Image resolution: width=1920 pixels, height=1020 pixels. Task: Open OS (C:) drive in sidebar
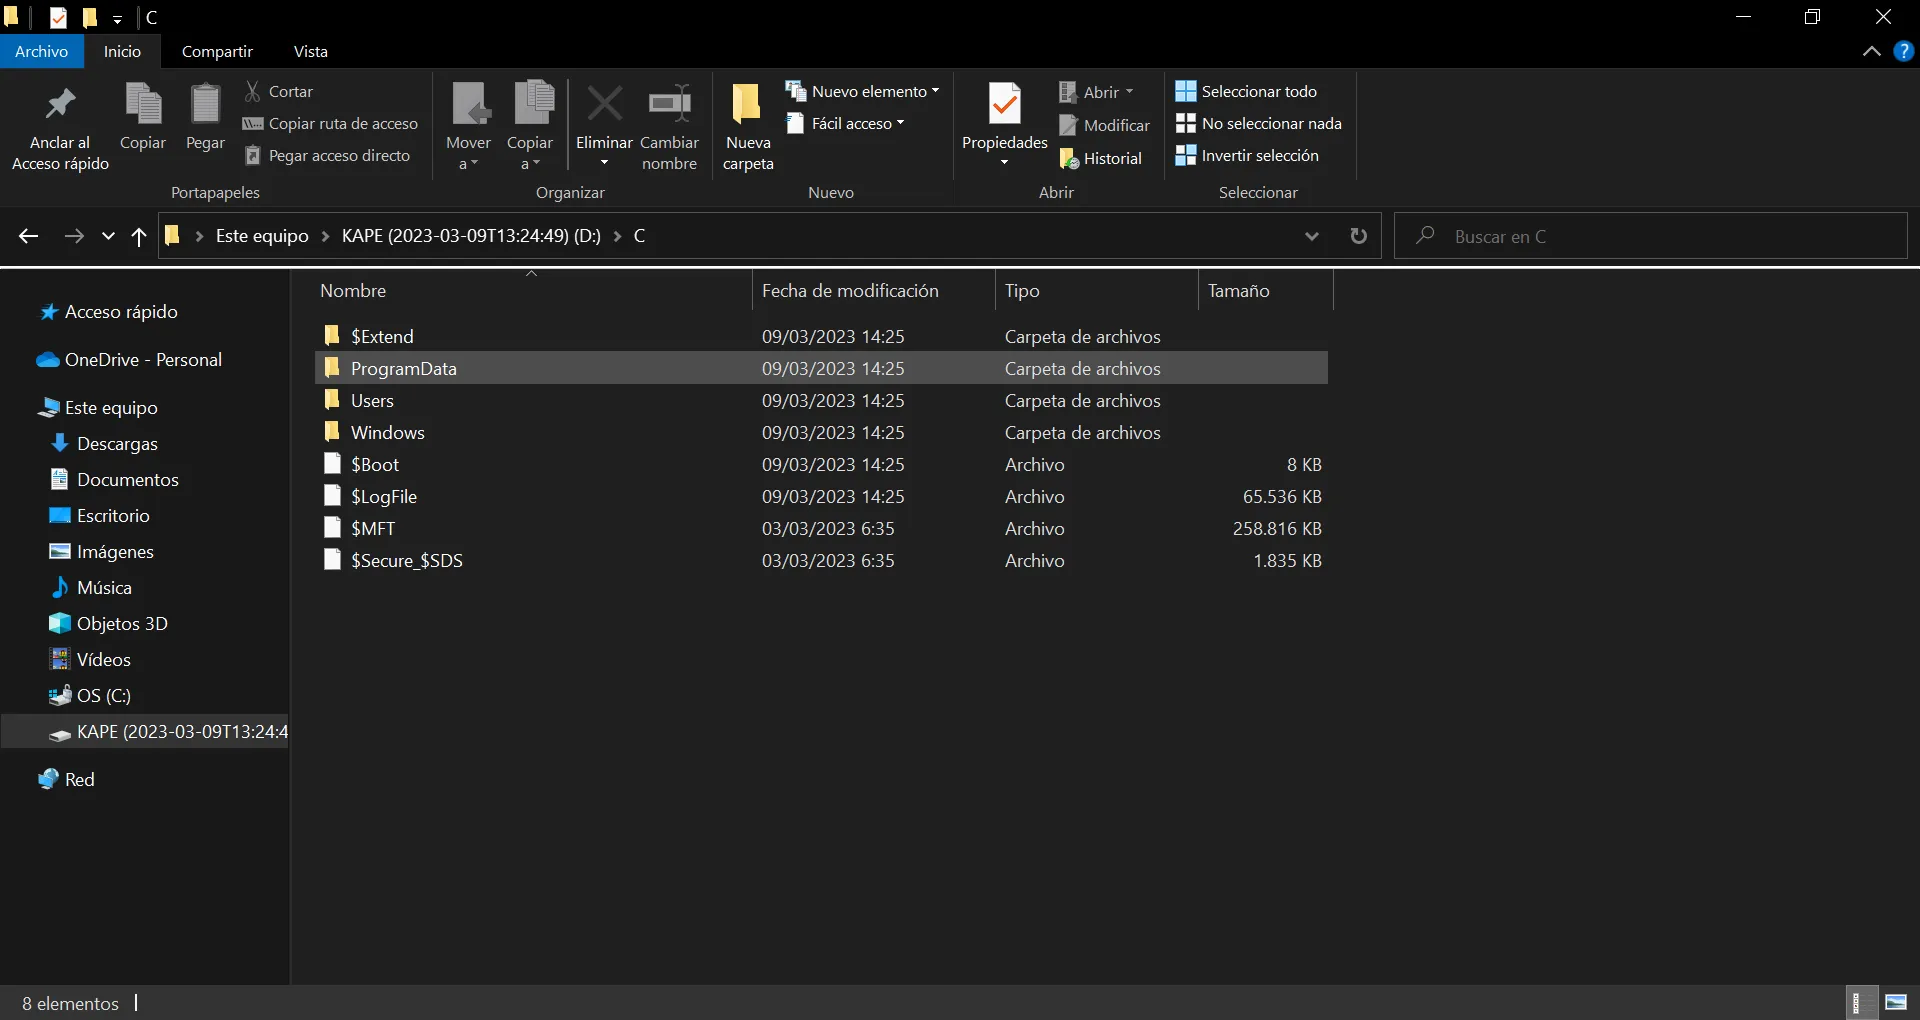[x=90, y=696]
